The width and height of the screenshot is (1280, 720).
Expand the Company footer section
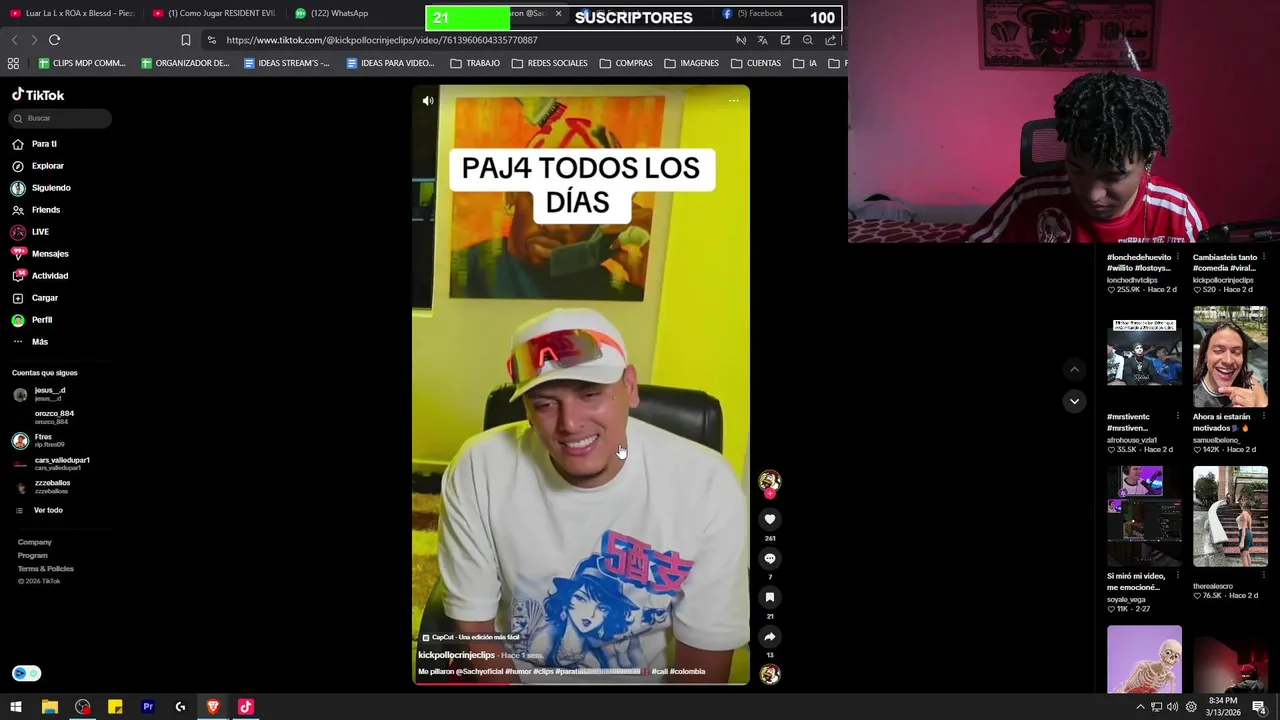34,542
